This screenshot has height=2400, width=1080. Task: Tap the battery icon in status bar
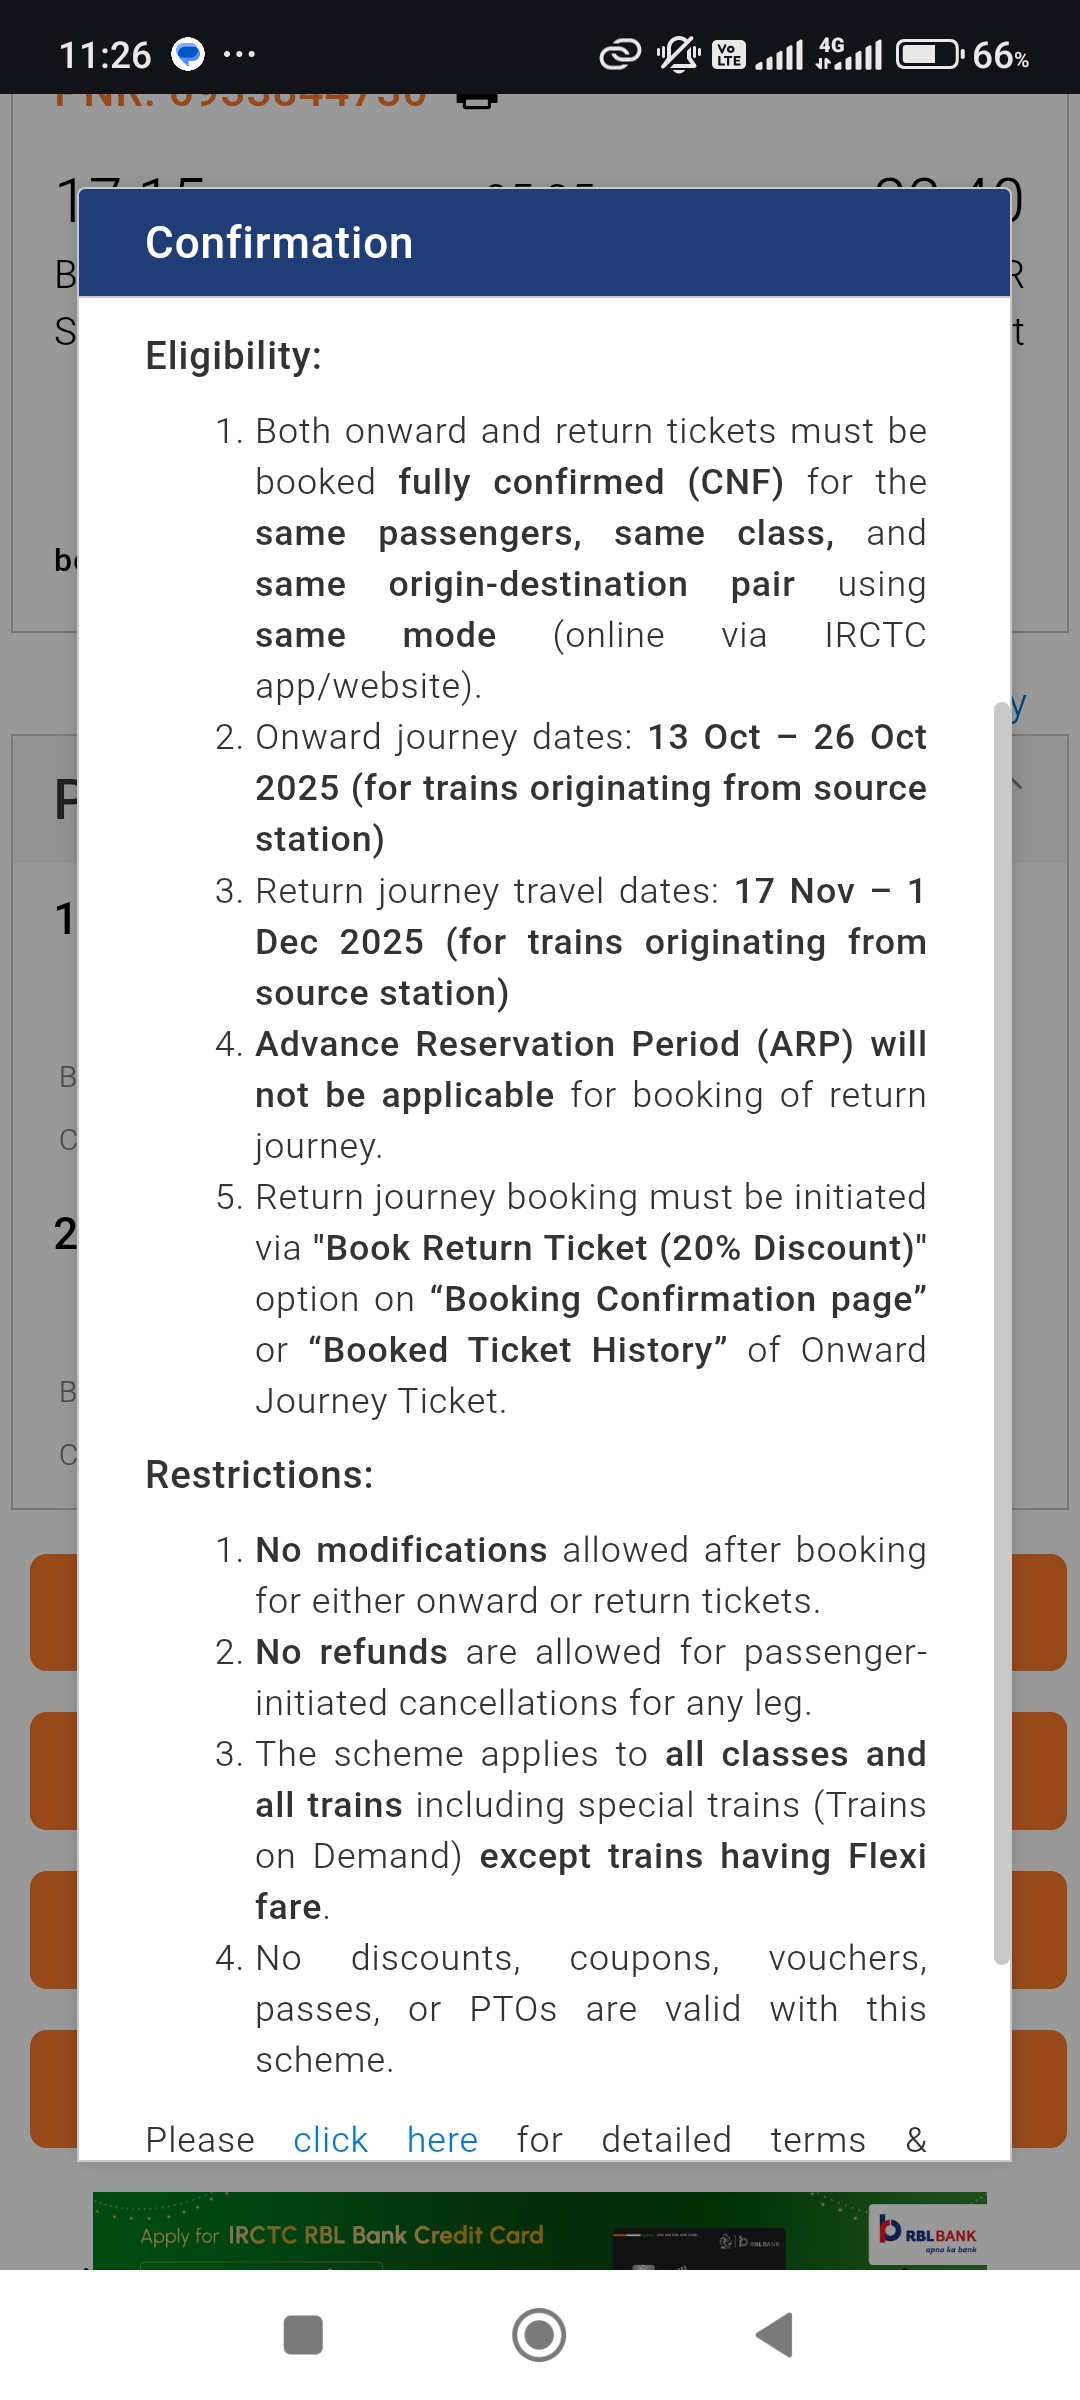[x=929, y=54]
